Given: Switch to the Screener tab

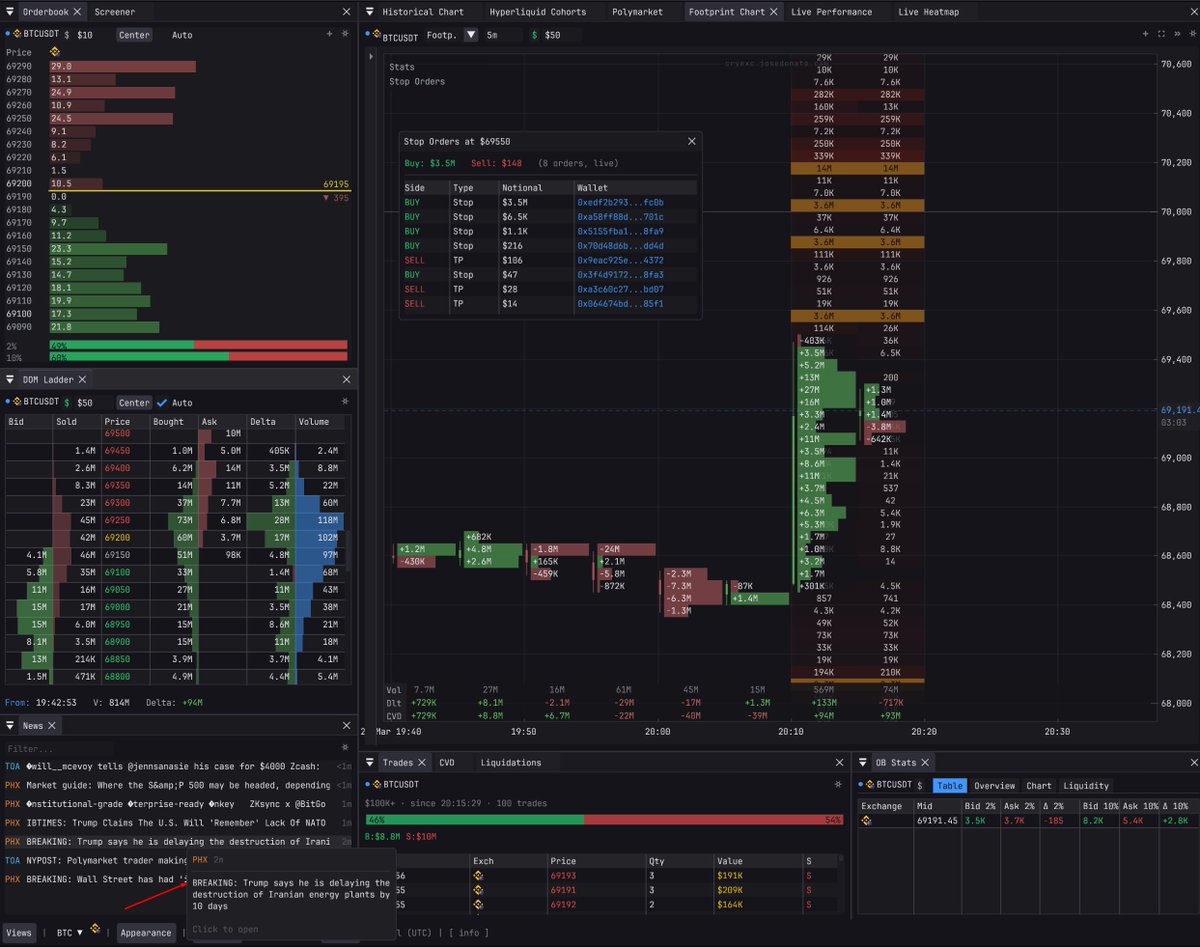Looking at the screenshot, I should coord(114,12).
